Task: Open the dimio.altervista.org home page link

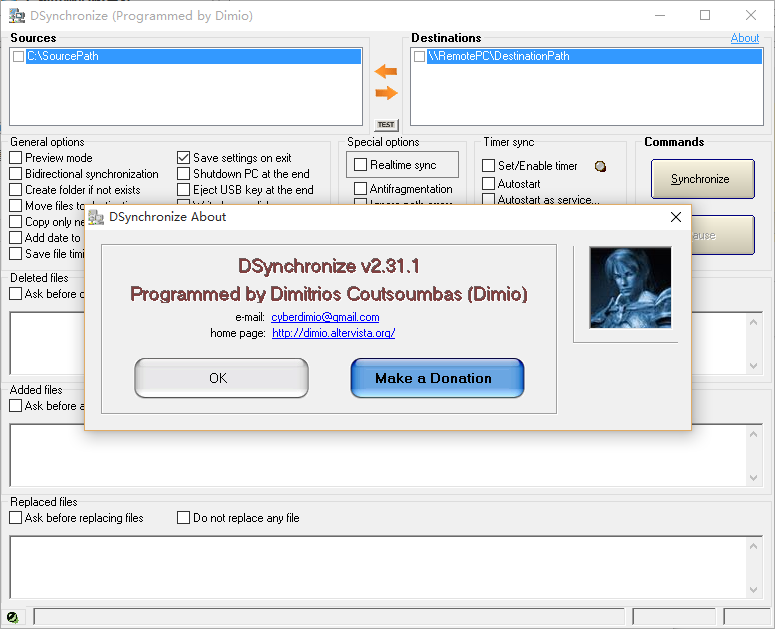Action: tap(333, 333)
